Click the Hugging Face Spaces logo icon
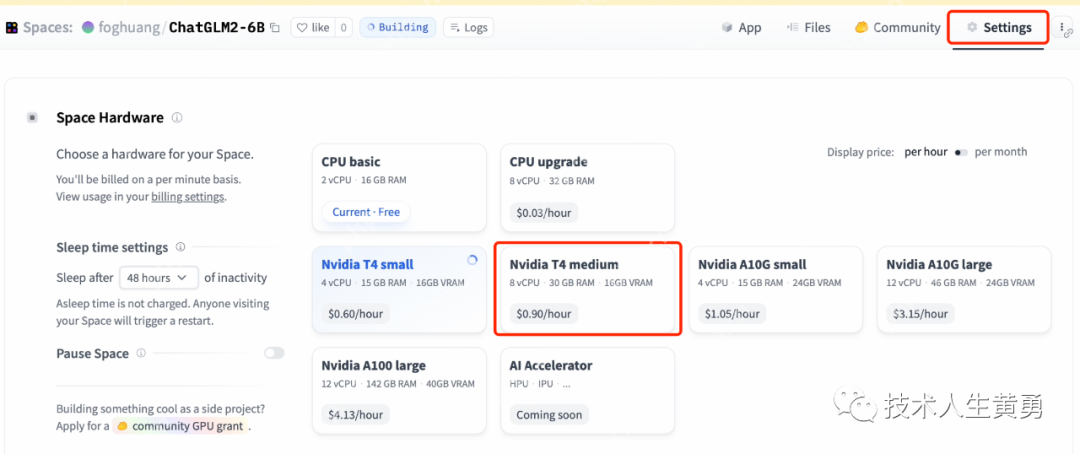 tap(11, 28)
